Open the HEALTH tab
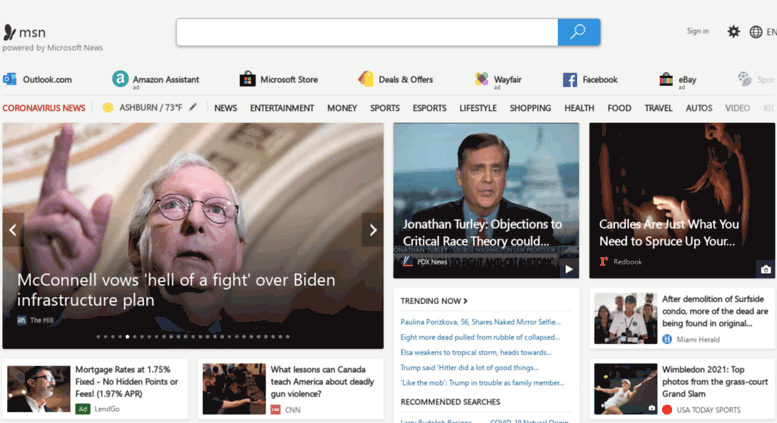Image resolution: width=777 pixels, height=423 pixels. (x=579, y=108)
